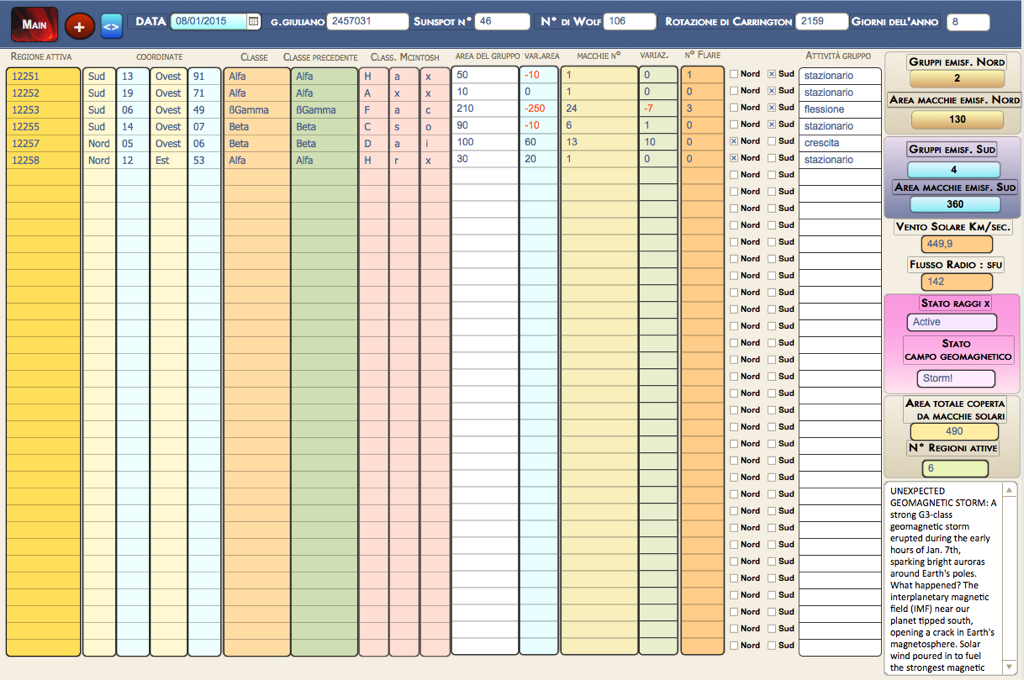
Task: Uncheck Nord for region 12257
Action: coord(734,141)
